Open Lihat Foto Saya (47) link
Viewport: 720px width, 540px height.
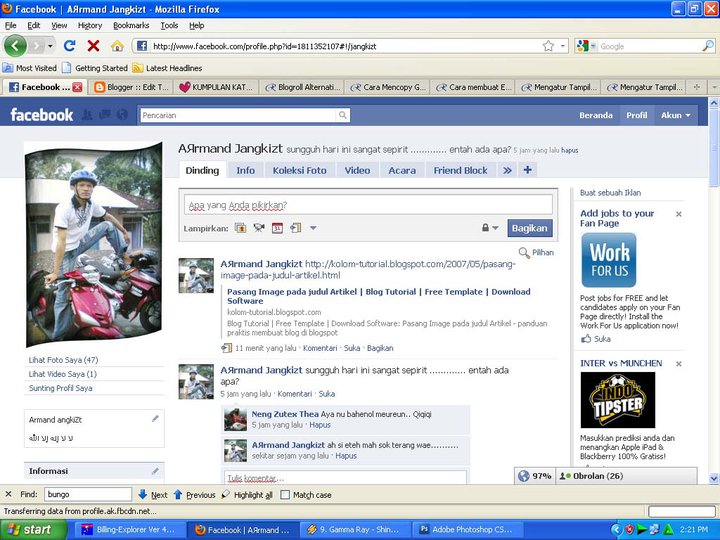tap(63, 360)
